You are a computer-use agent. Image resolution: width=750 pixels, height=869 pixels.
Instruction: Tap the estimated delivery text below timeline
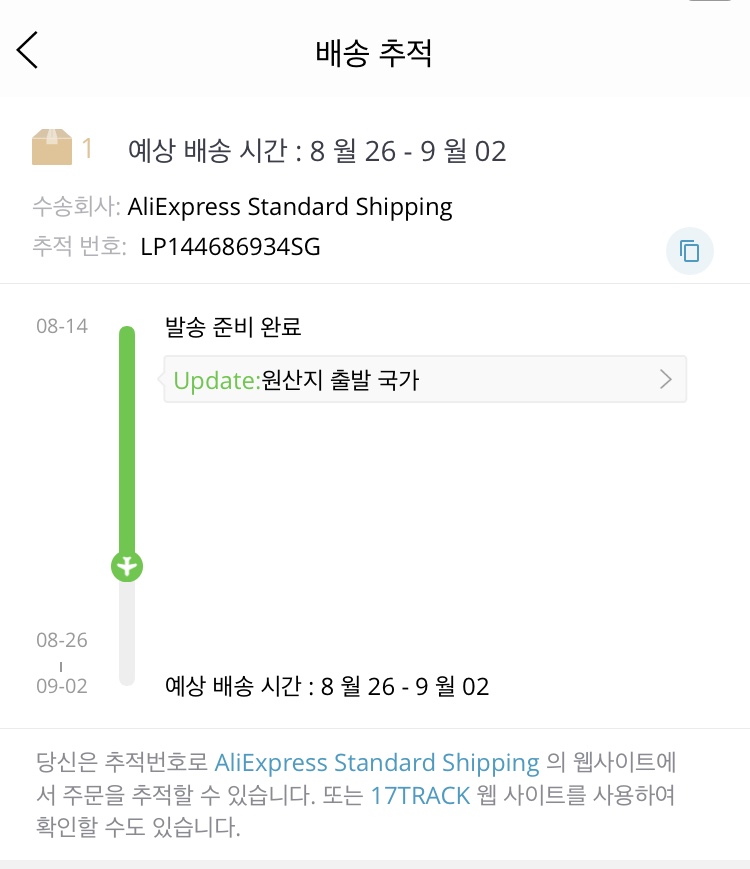tap(326, 687)
